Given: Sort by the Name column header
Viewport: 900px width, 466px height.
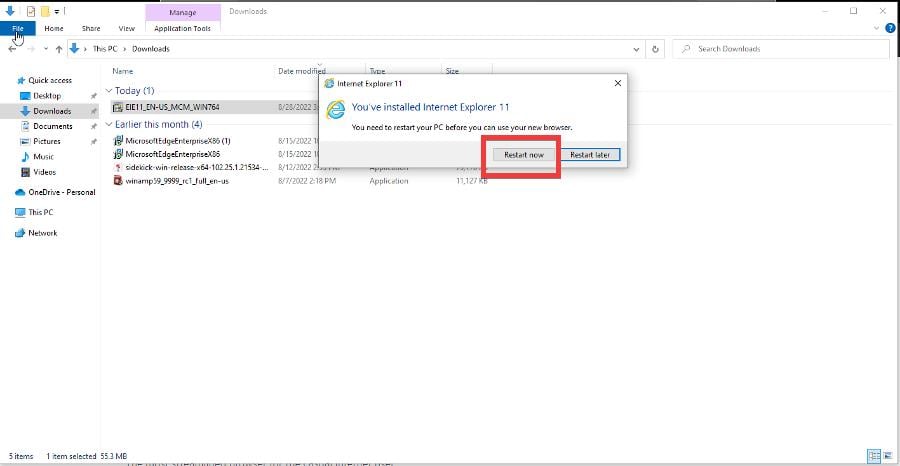Looking at the screenshot, I should click(x=122, y=71).
